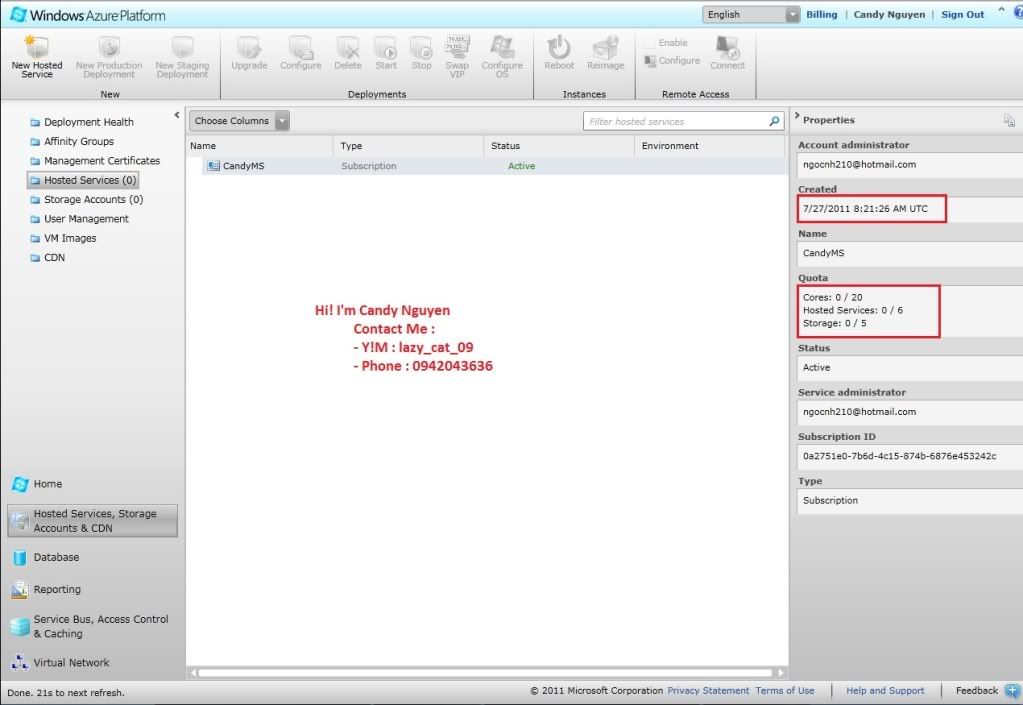Screen dimensions: 1023x705
Task: Click the search magnifier in filter box
Action: pyautogui.click(x=774, y=121)
